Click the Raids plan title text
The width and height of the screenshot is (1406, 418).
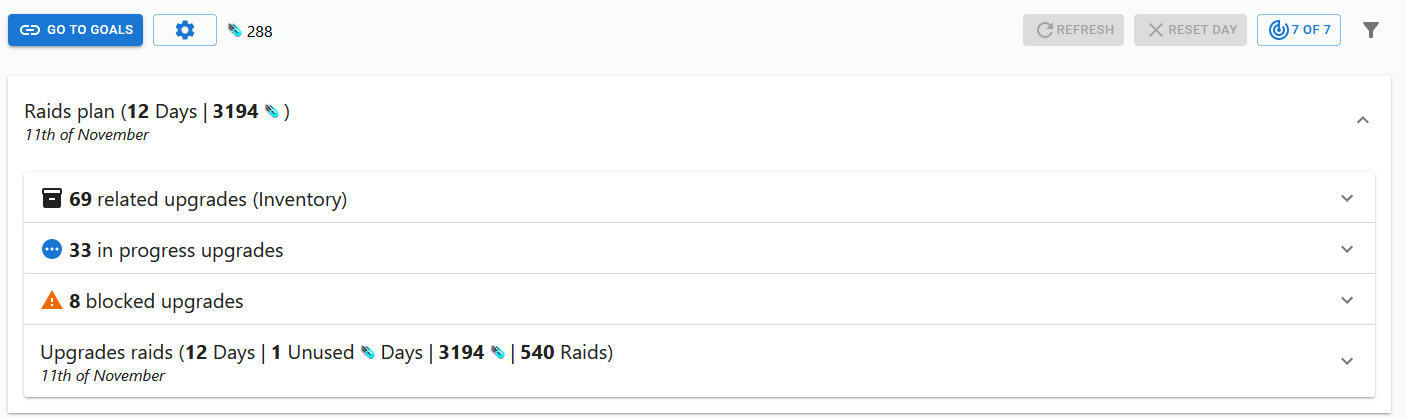(69, 112)
